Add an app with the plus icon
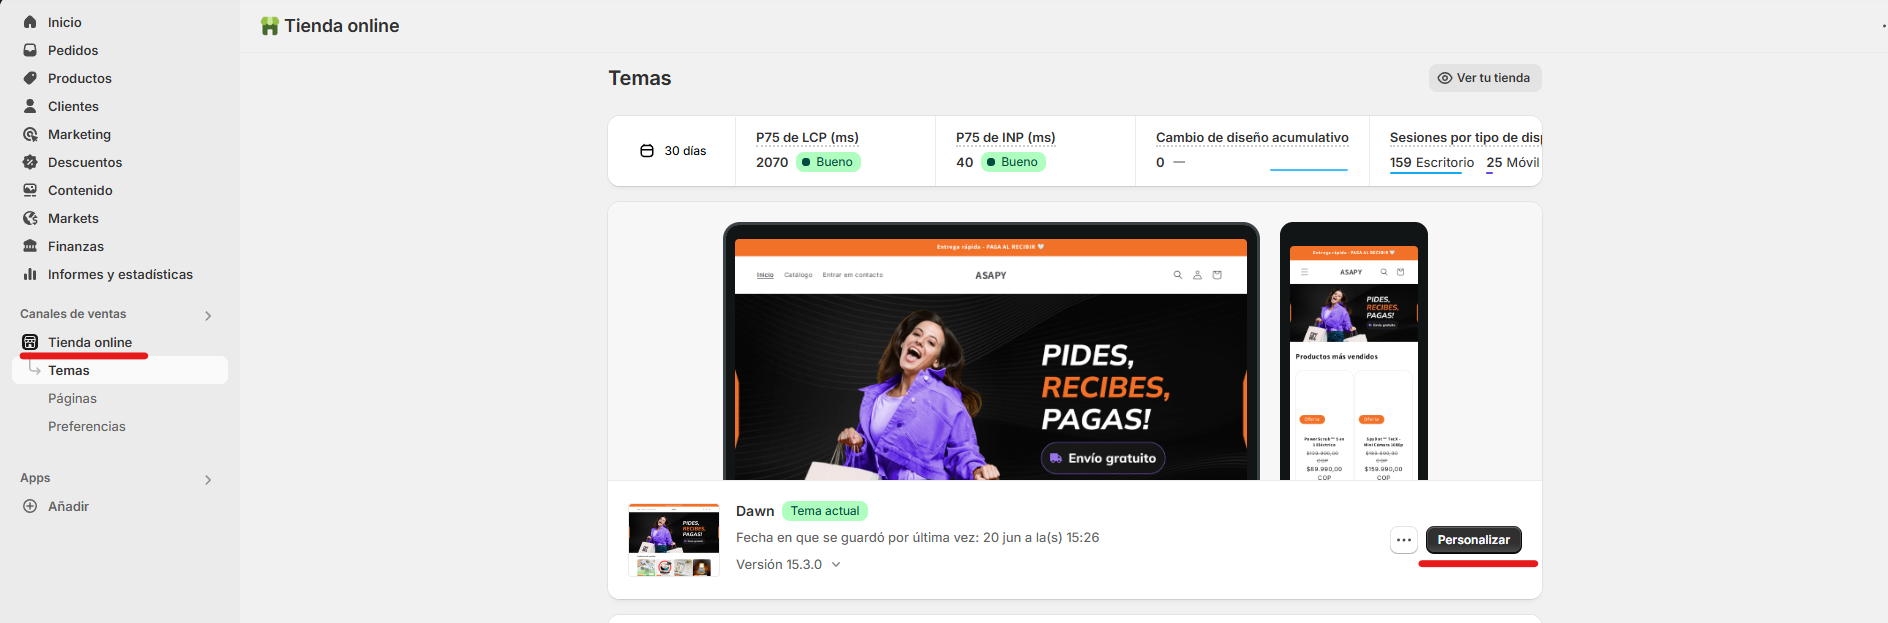Screen dimensions: 1888x623 click(x=30, y=506)
